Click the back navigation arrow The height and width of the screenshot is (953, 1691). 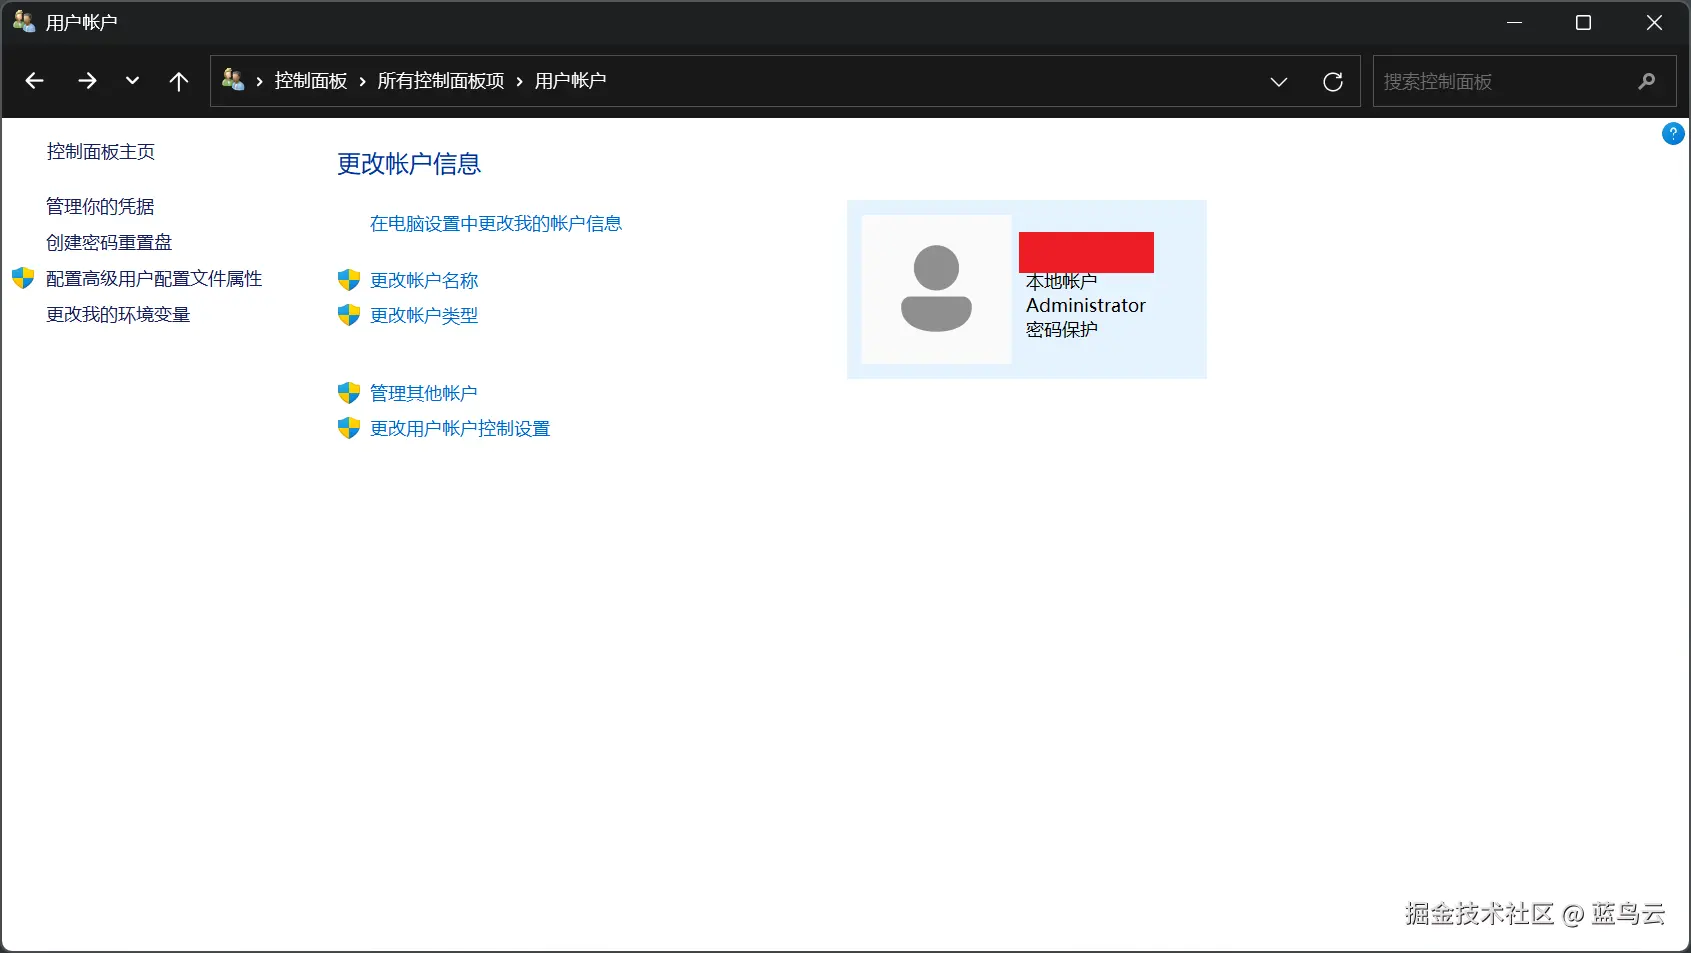pyautogui.click(x=34, y=81)
